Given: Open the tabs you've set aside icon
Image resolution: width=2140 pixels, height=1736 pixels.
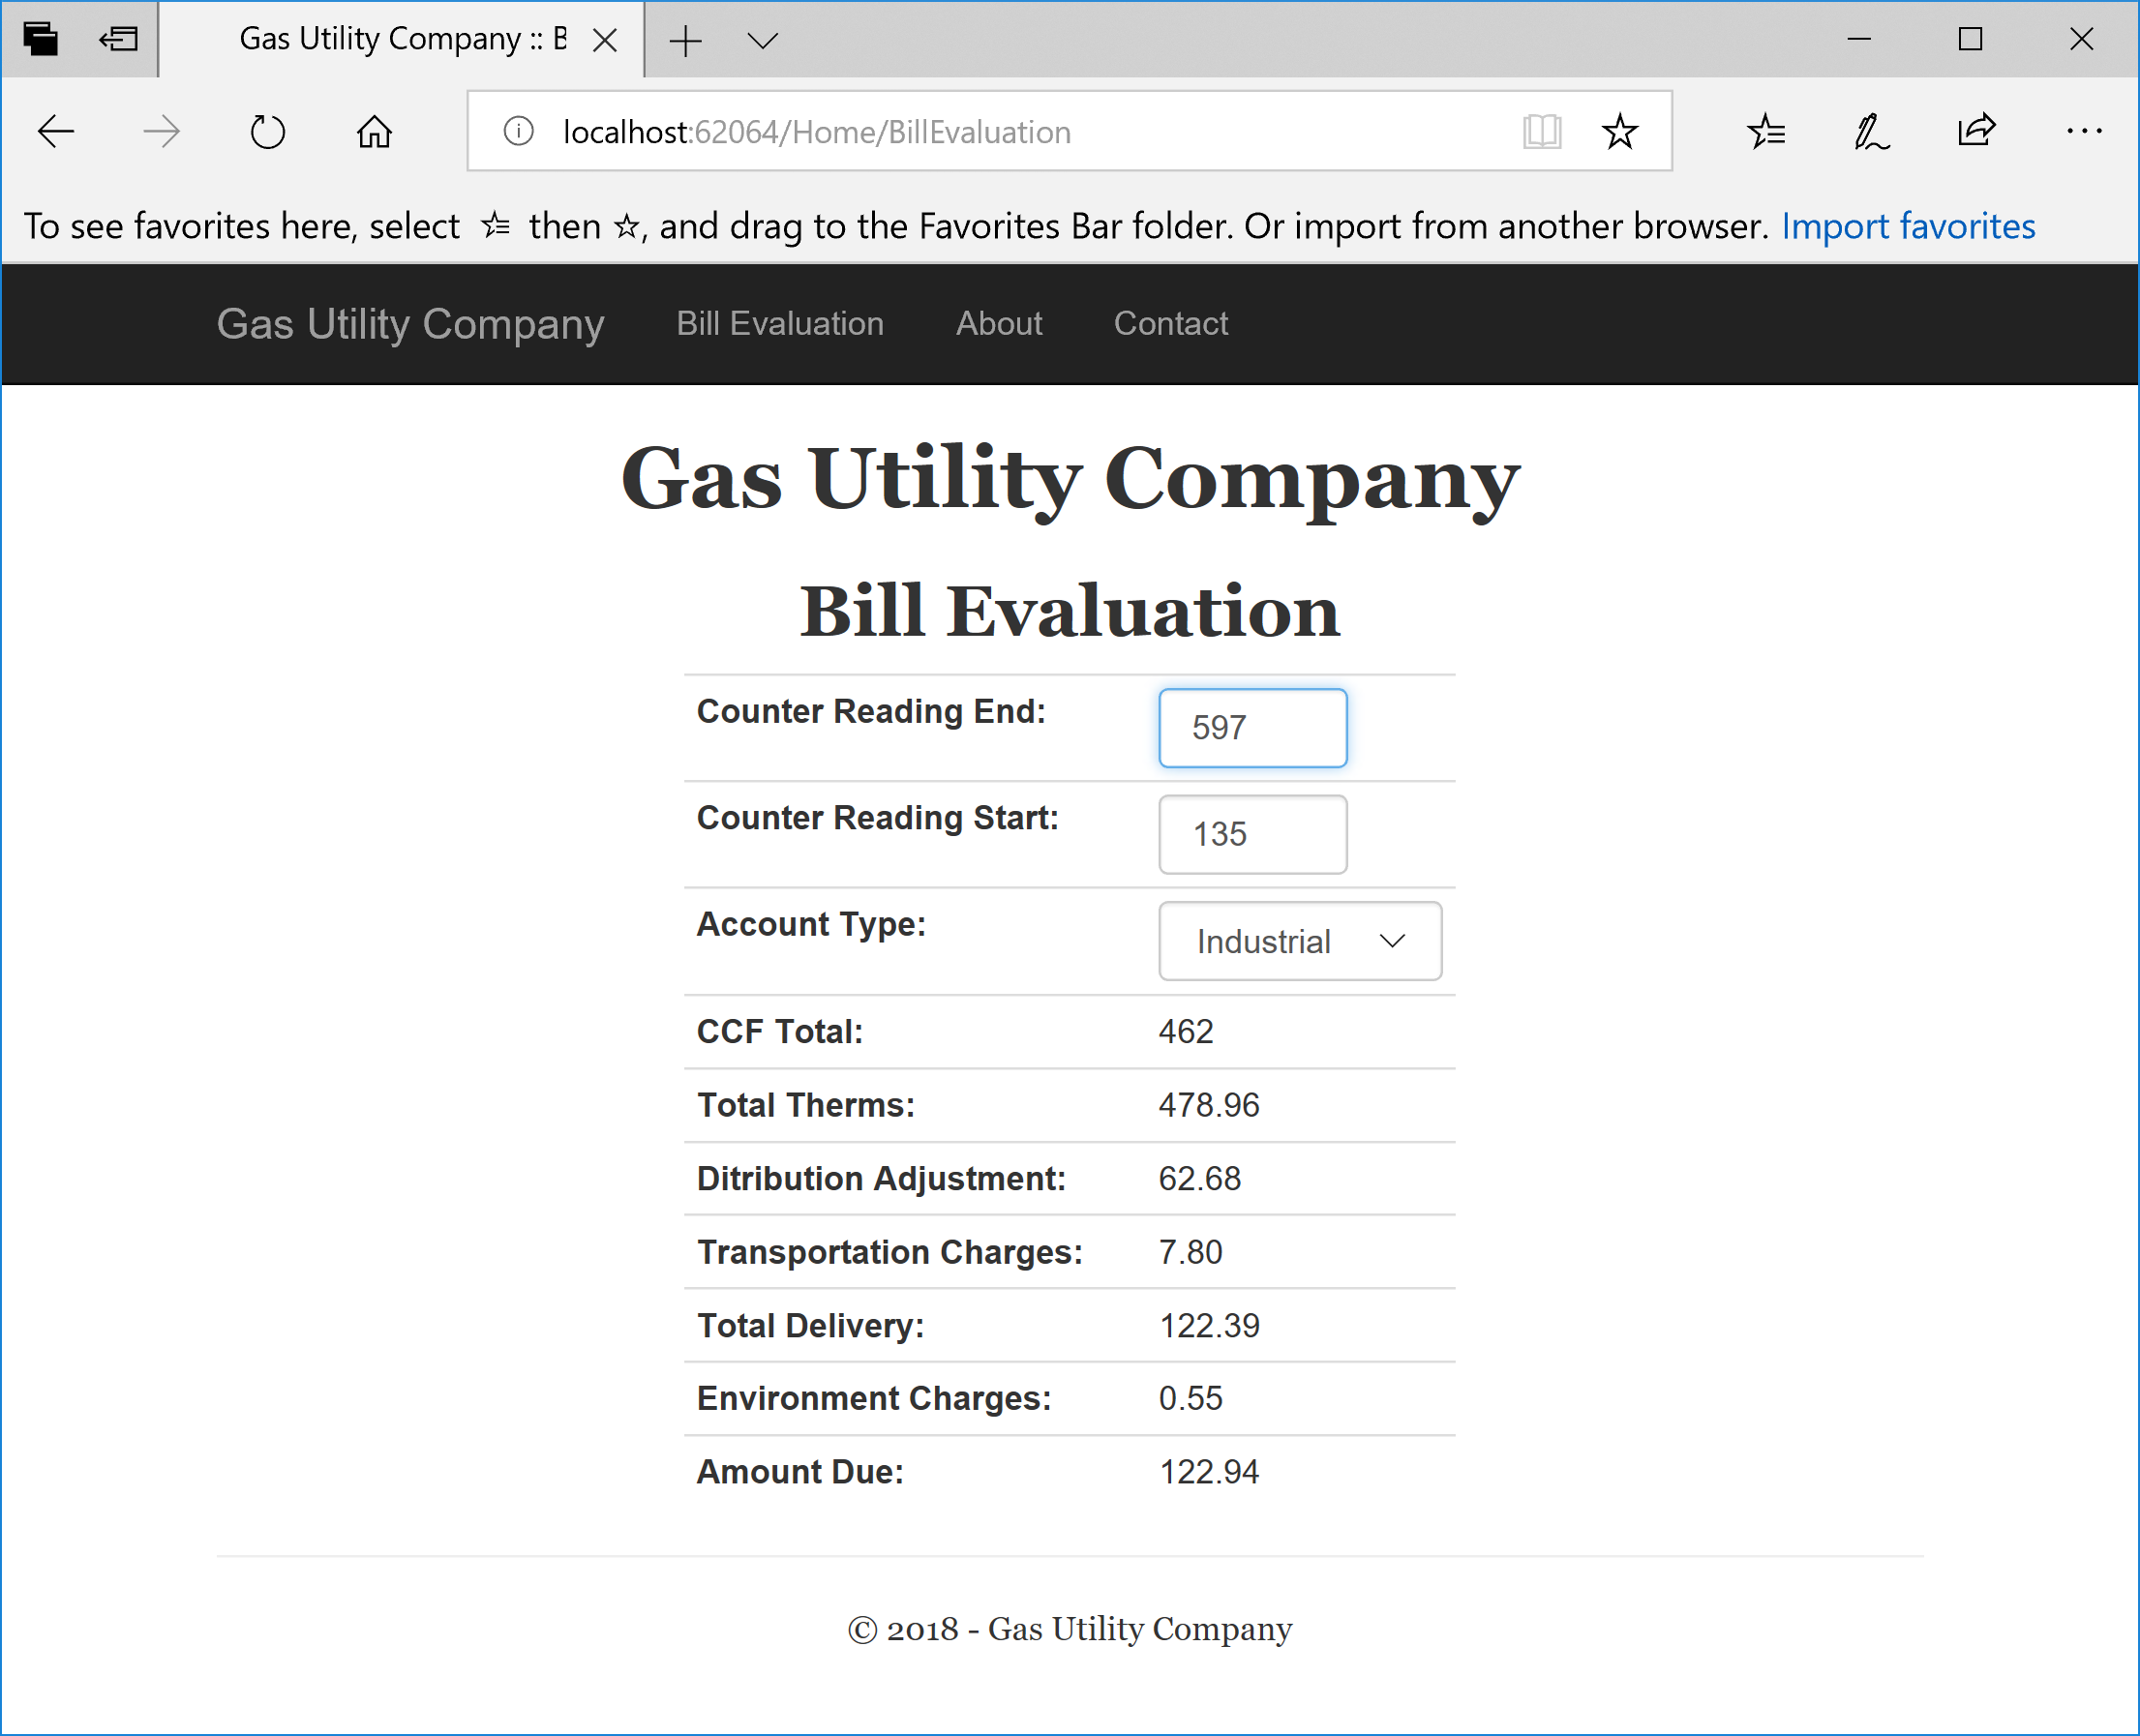Looking at the screenshot, I should coord(41,39).
